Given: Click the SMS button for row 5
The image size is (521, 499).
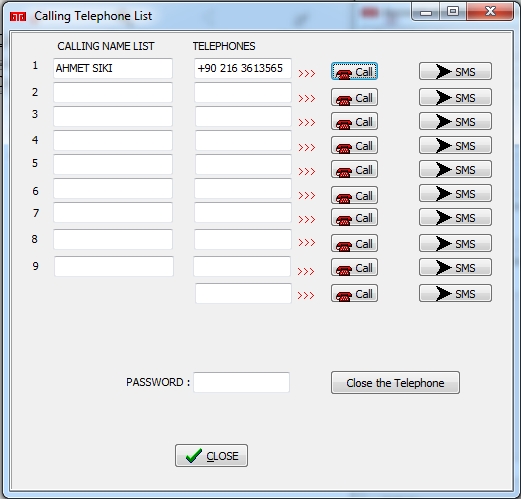Looking at the screenshot, I should [x=455, y=169].
